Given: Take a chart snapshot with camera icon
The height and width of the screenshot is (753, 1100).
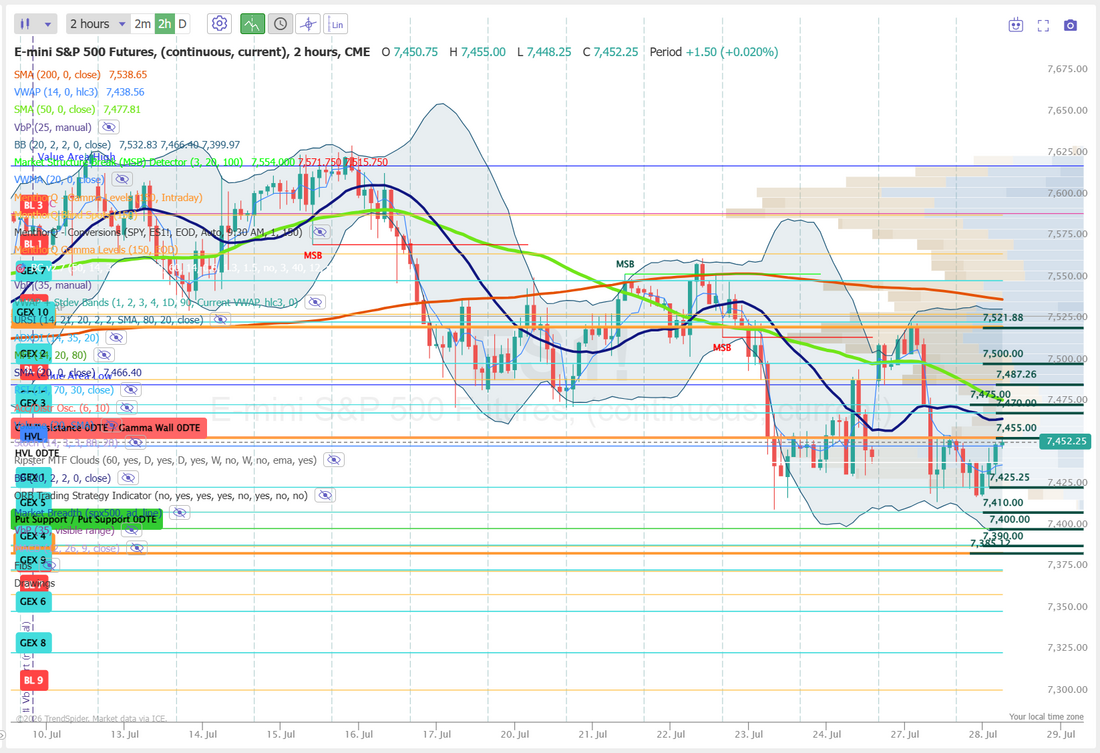Looking at the screenshot, I should click(1070, 25).
